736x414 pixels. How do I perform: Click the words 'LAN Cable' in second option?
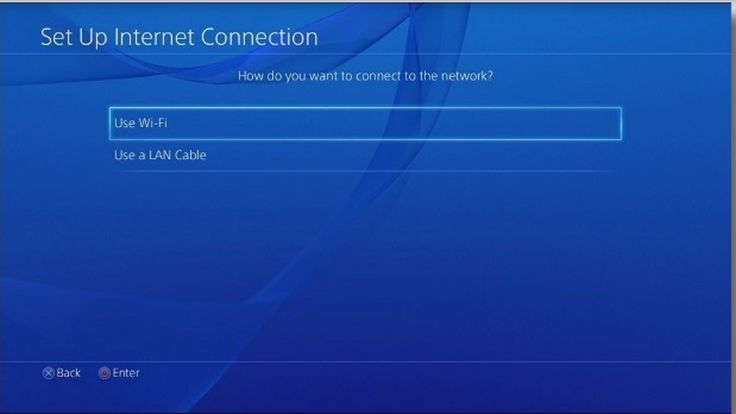[x=177, y=155]
